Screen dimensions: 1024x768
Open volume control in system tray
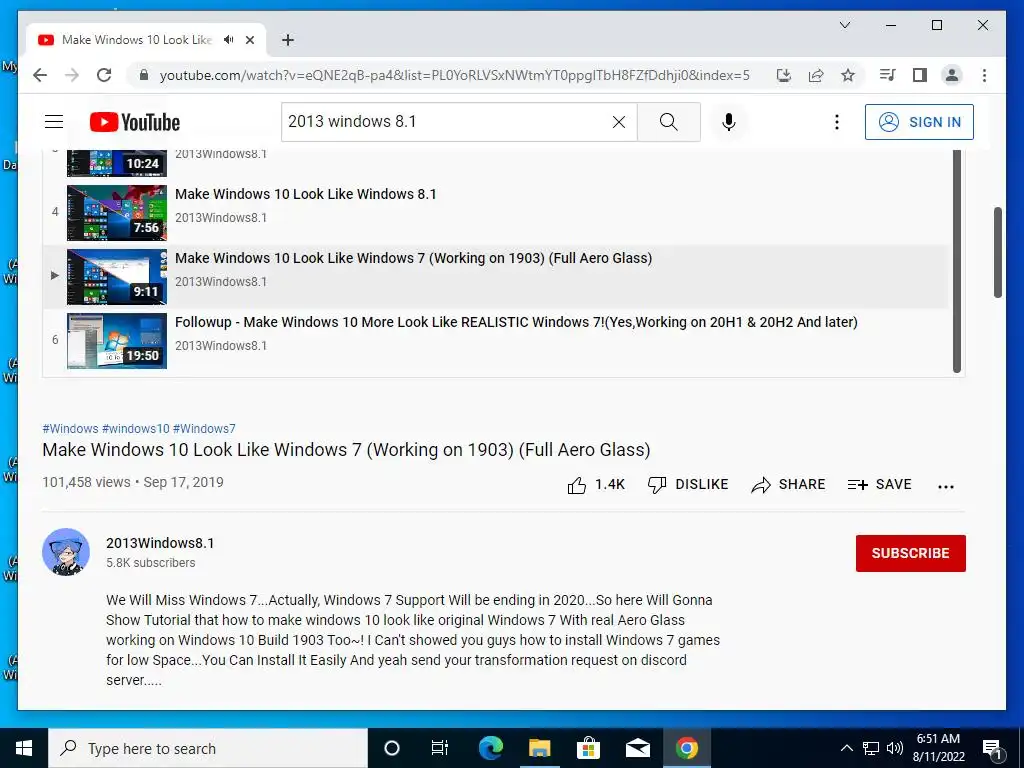pyautogui.click(x=895, y=748)
